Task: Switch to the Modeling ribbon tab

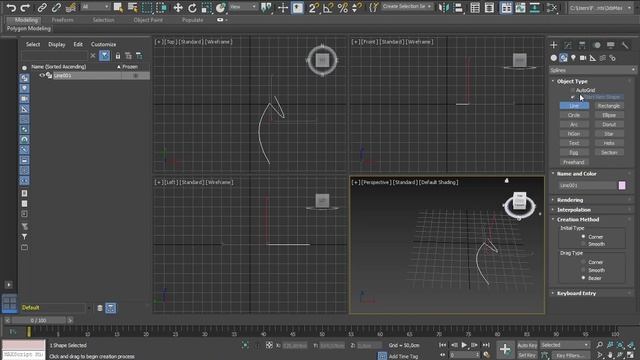Action: click(x=26, y=20)
